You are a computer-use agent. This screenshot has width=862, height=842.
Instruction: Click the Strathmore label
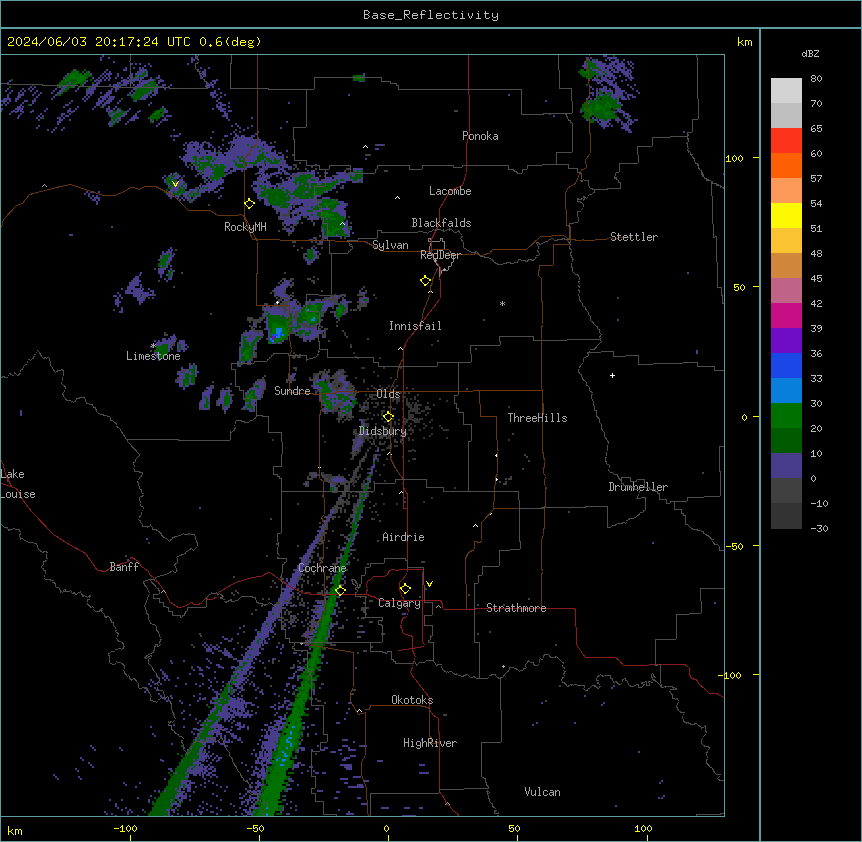[516, 608]
